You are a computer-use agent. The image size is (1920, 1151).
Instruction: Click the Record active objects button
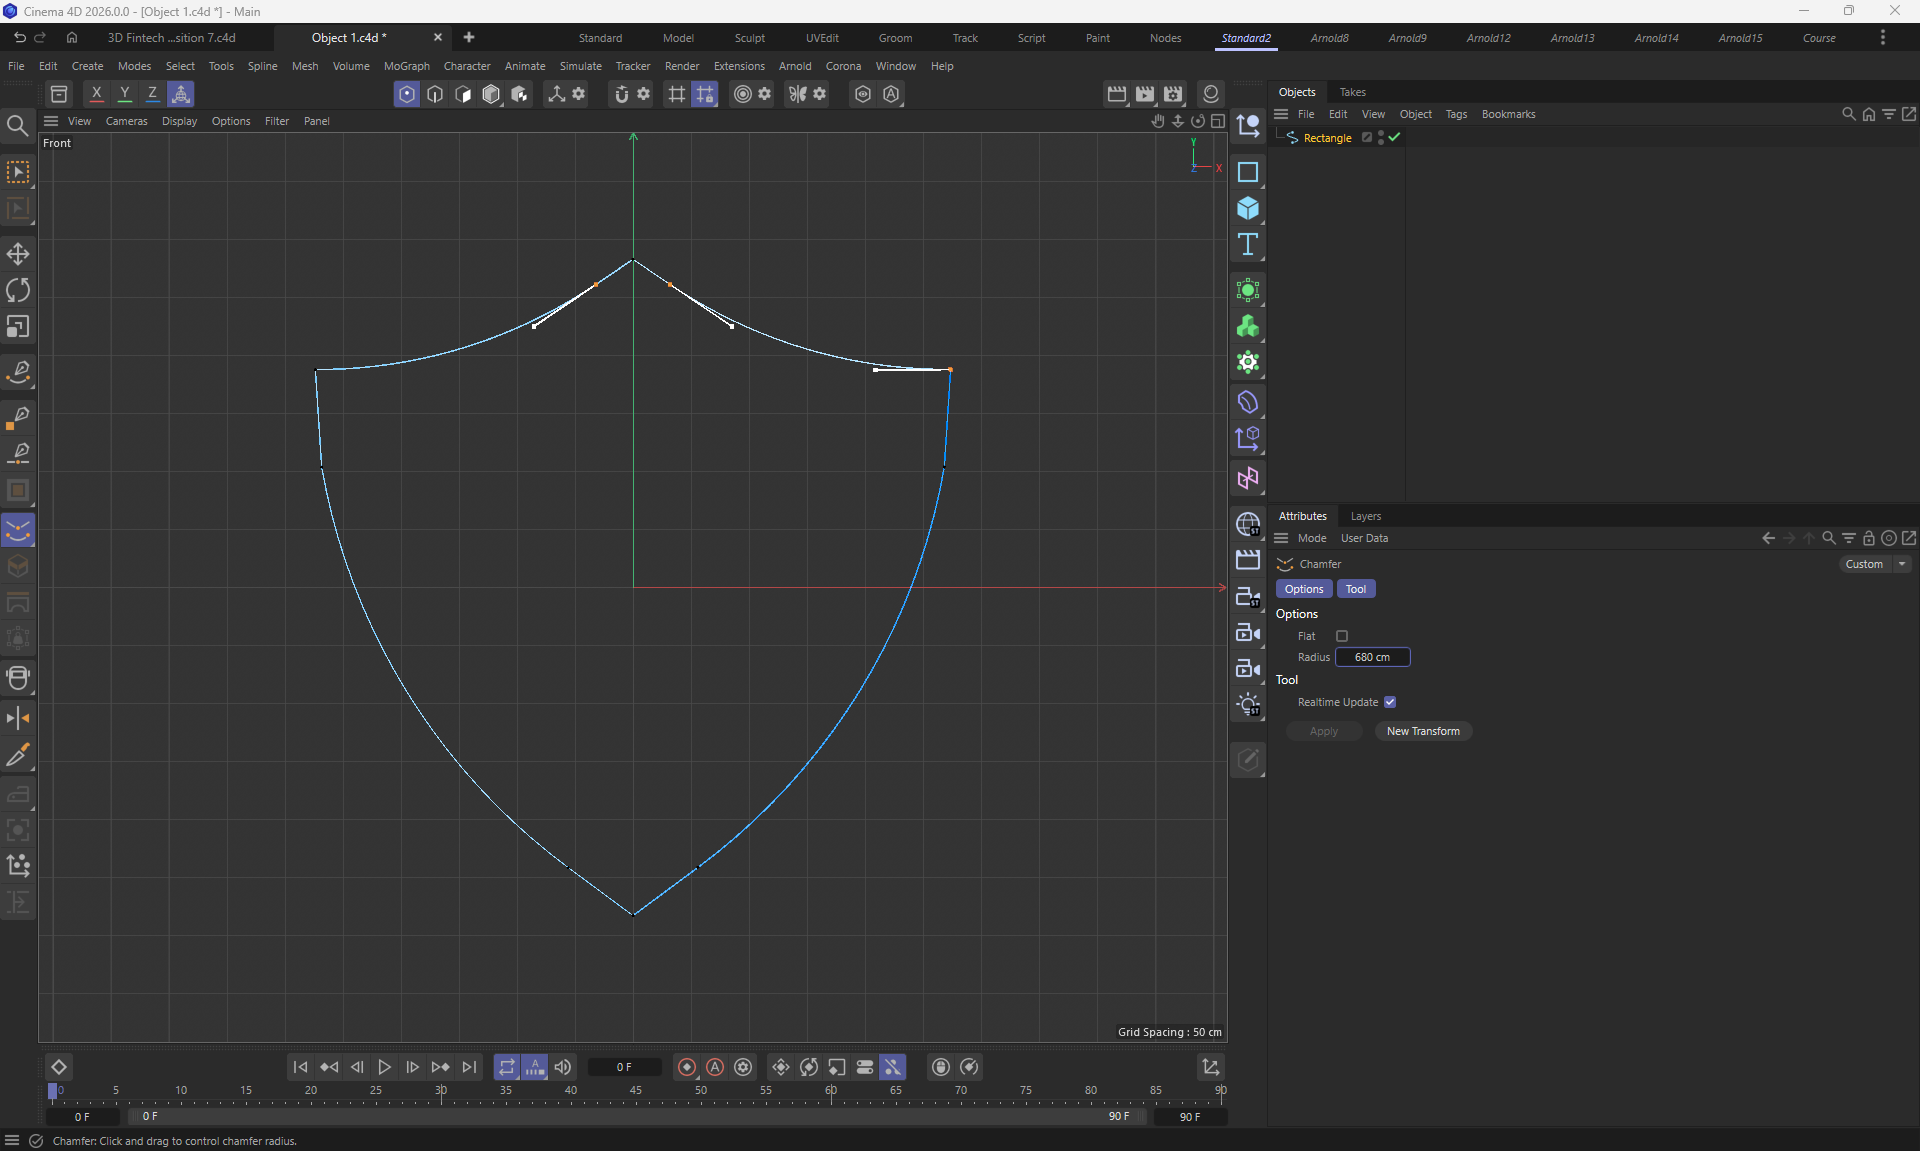click(x=687, y=1067)
